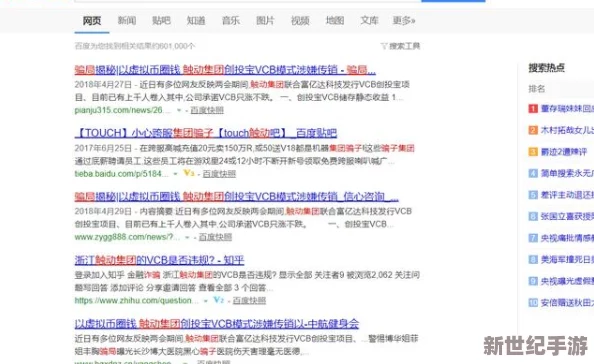Expand dropdown arrow after pianju315.com URL
Screen dimensions: 594x364
coord(179,111)
